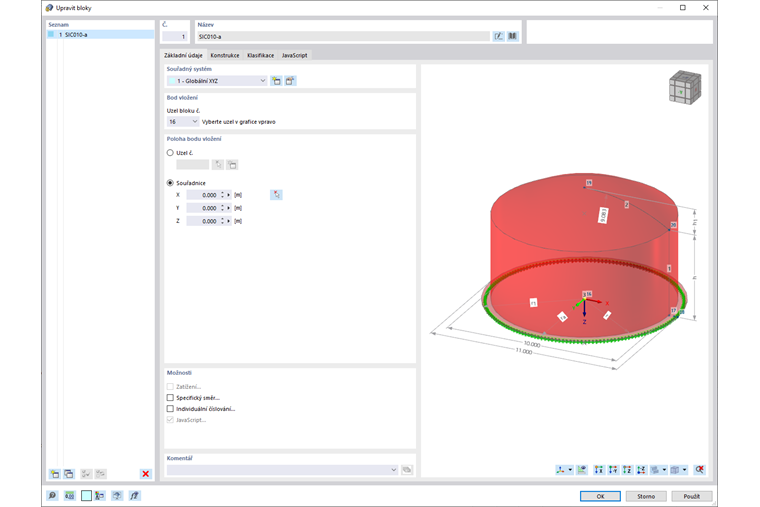Delete selected block with red X icon

click(x=145, y=474)
